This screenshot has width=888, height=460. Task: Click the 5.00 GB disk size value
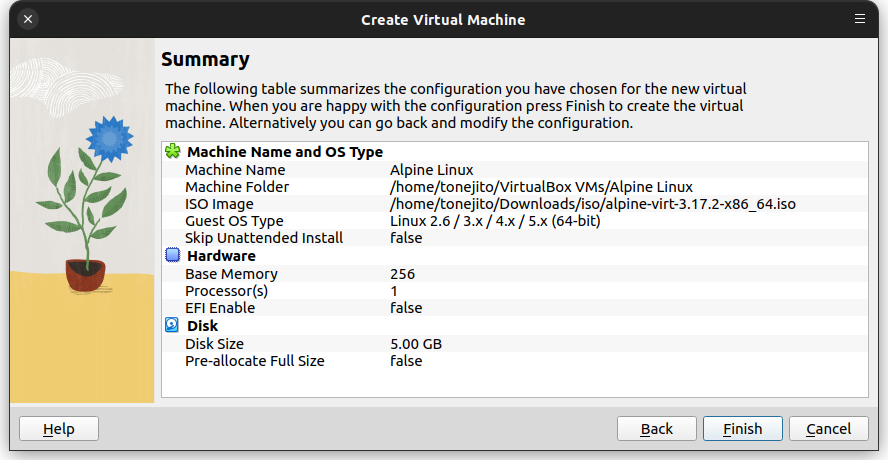pyautogui.click(x=416, y=344)
